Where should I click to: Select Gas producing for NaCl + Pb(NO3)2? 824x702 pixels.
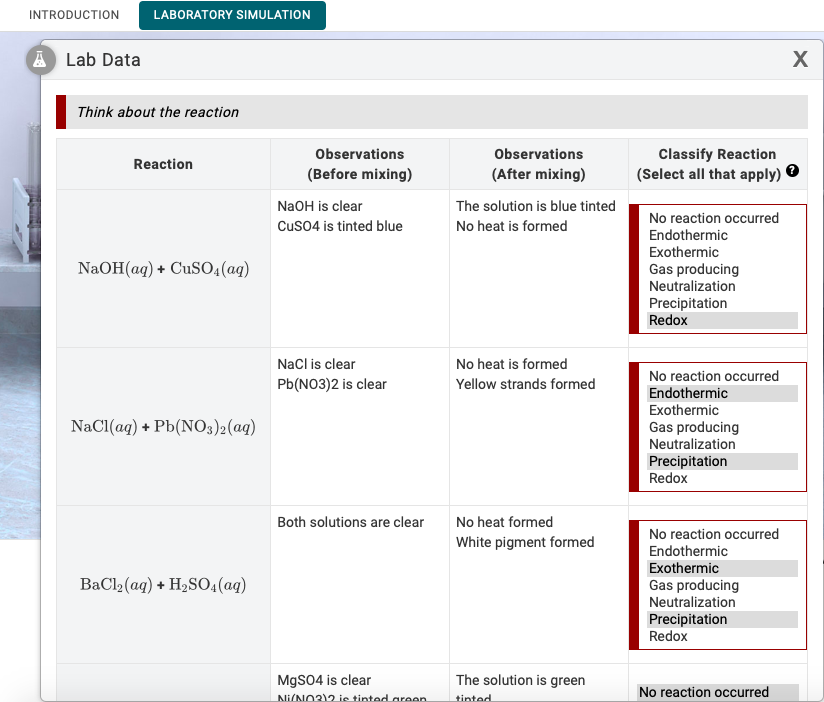[x=722, y=427]
